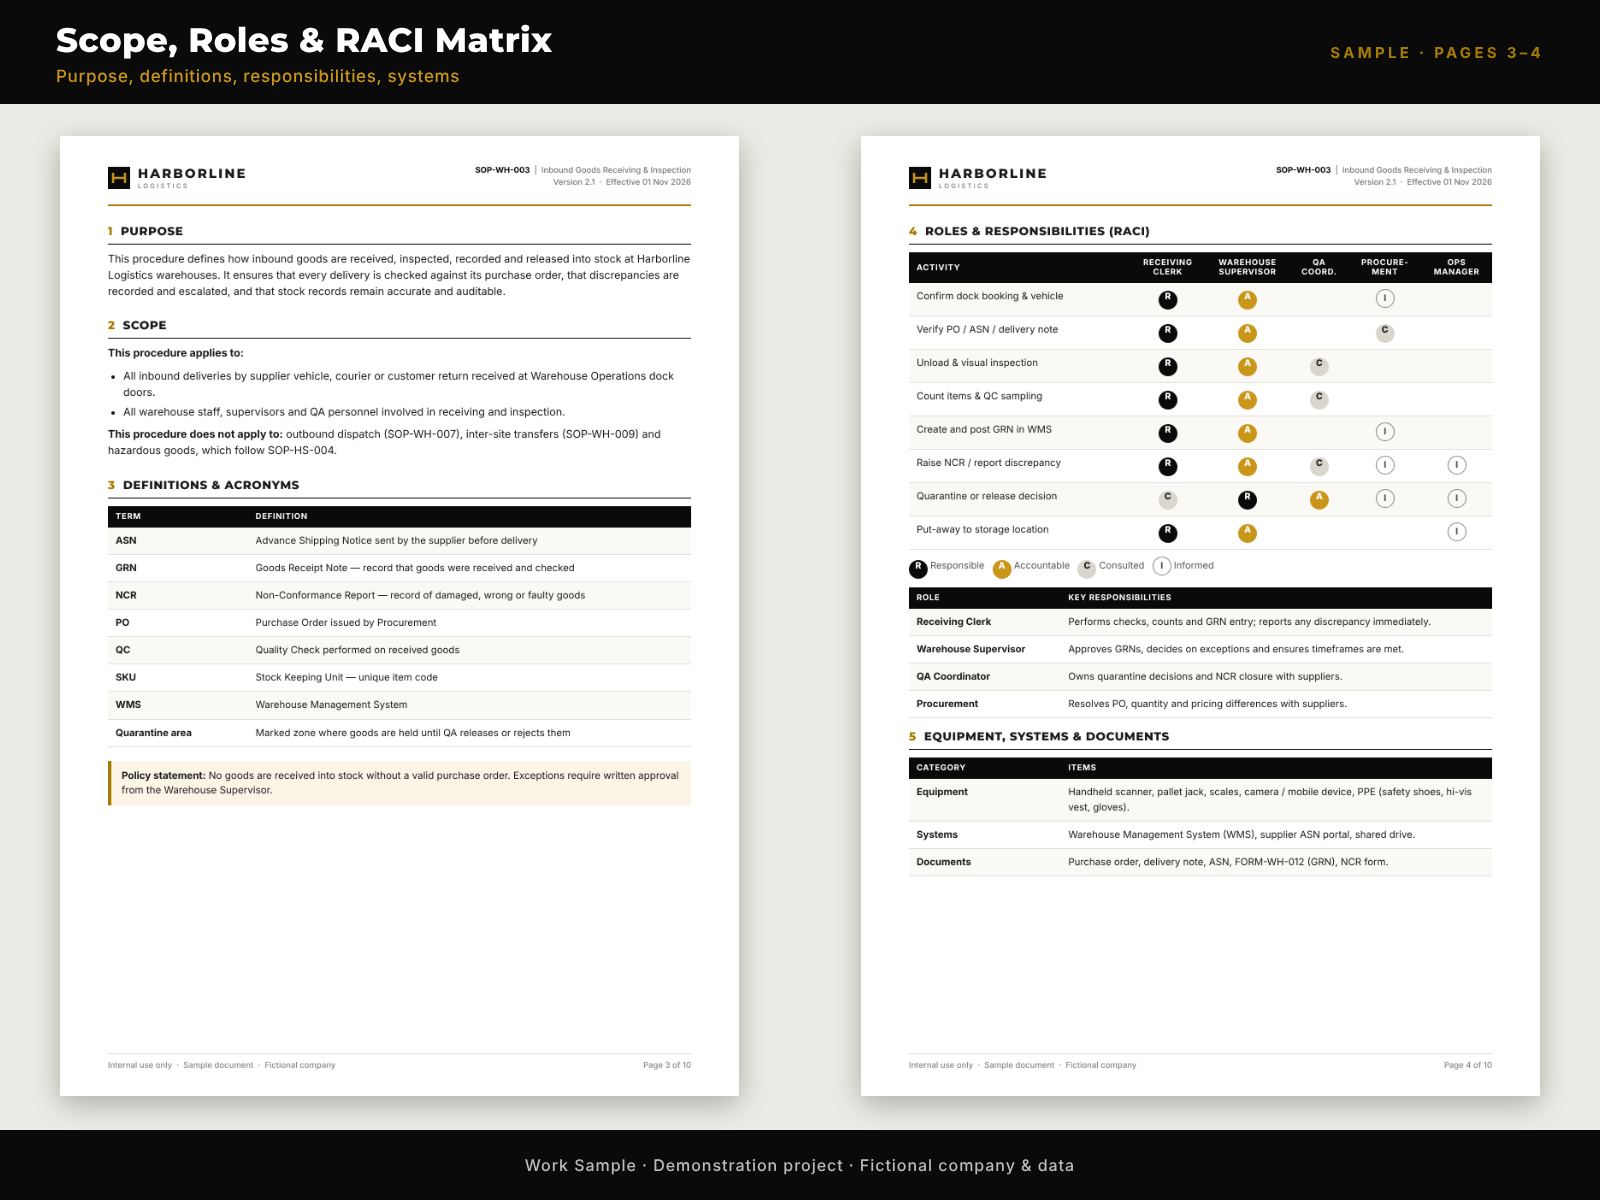Select the C marker in Unload & visual inspection row
This screenshot has height=1200, width=1600.
(1319, 366)
